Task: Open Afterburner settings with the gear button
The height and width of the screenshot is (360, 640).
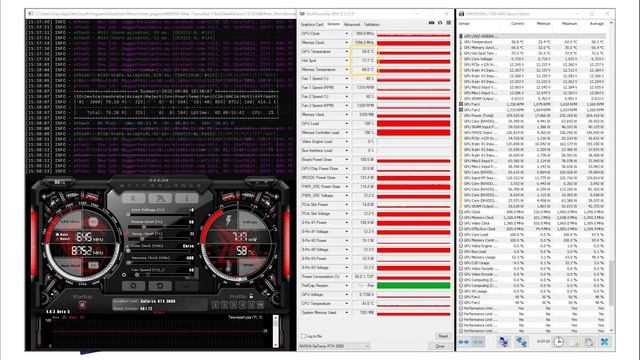Action: click(133, 286)
